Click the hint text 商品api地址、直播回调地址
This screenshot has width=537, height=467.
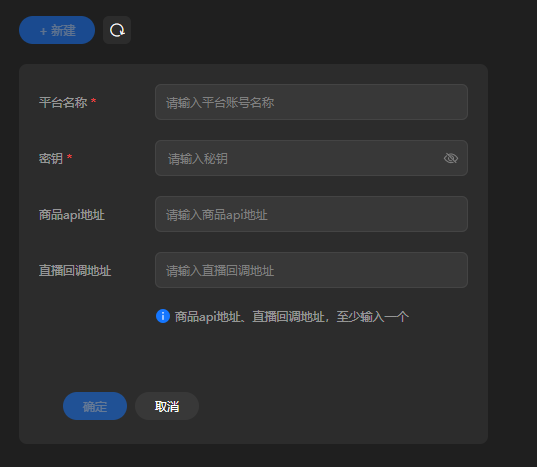250,317
